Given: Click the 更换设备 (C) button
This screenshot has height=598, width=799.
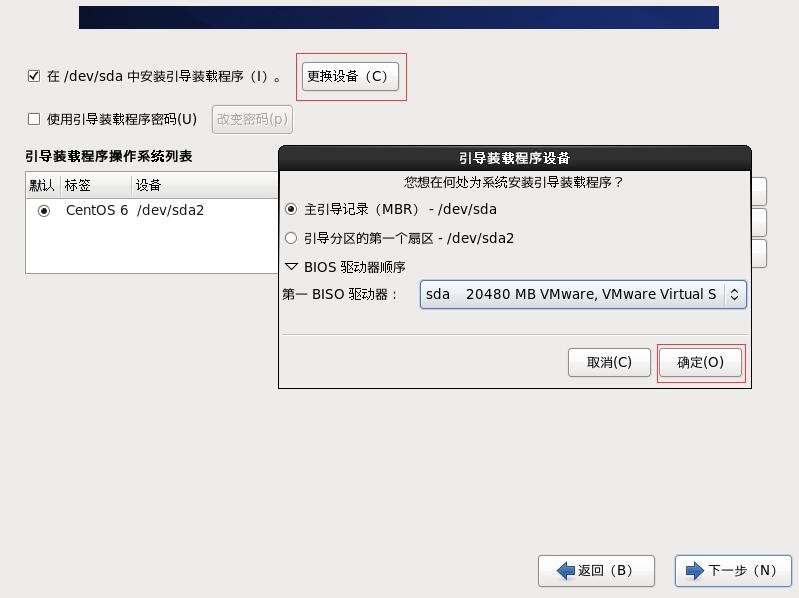Looking at the screenshot, I should click(350, 76).
